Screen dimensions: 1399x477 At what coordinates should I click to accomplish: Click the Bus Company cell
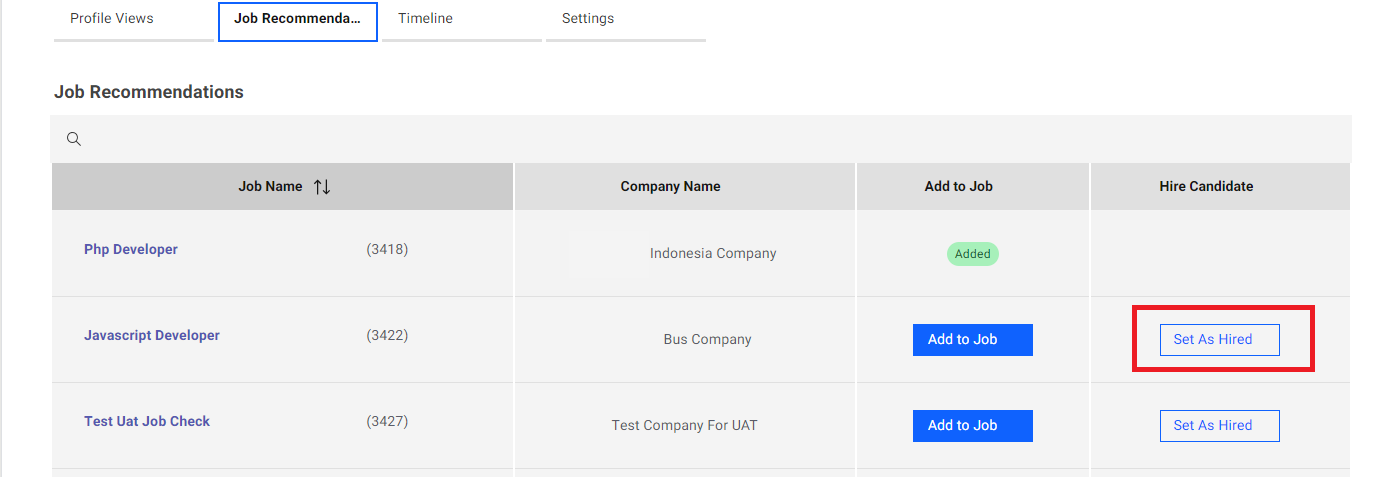tap(707, 340)
